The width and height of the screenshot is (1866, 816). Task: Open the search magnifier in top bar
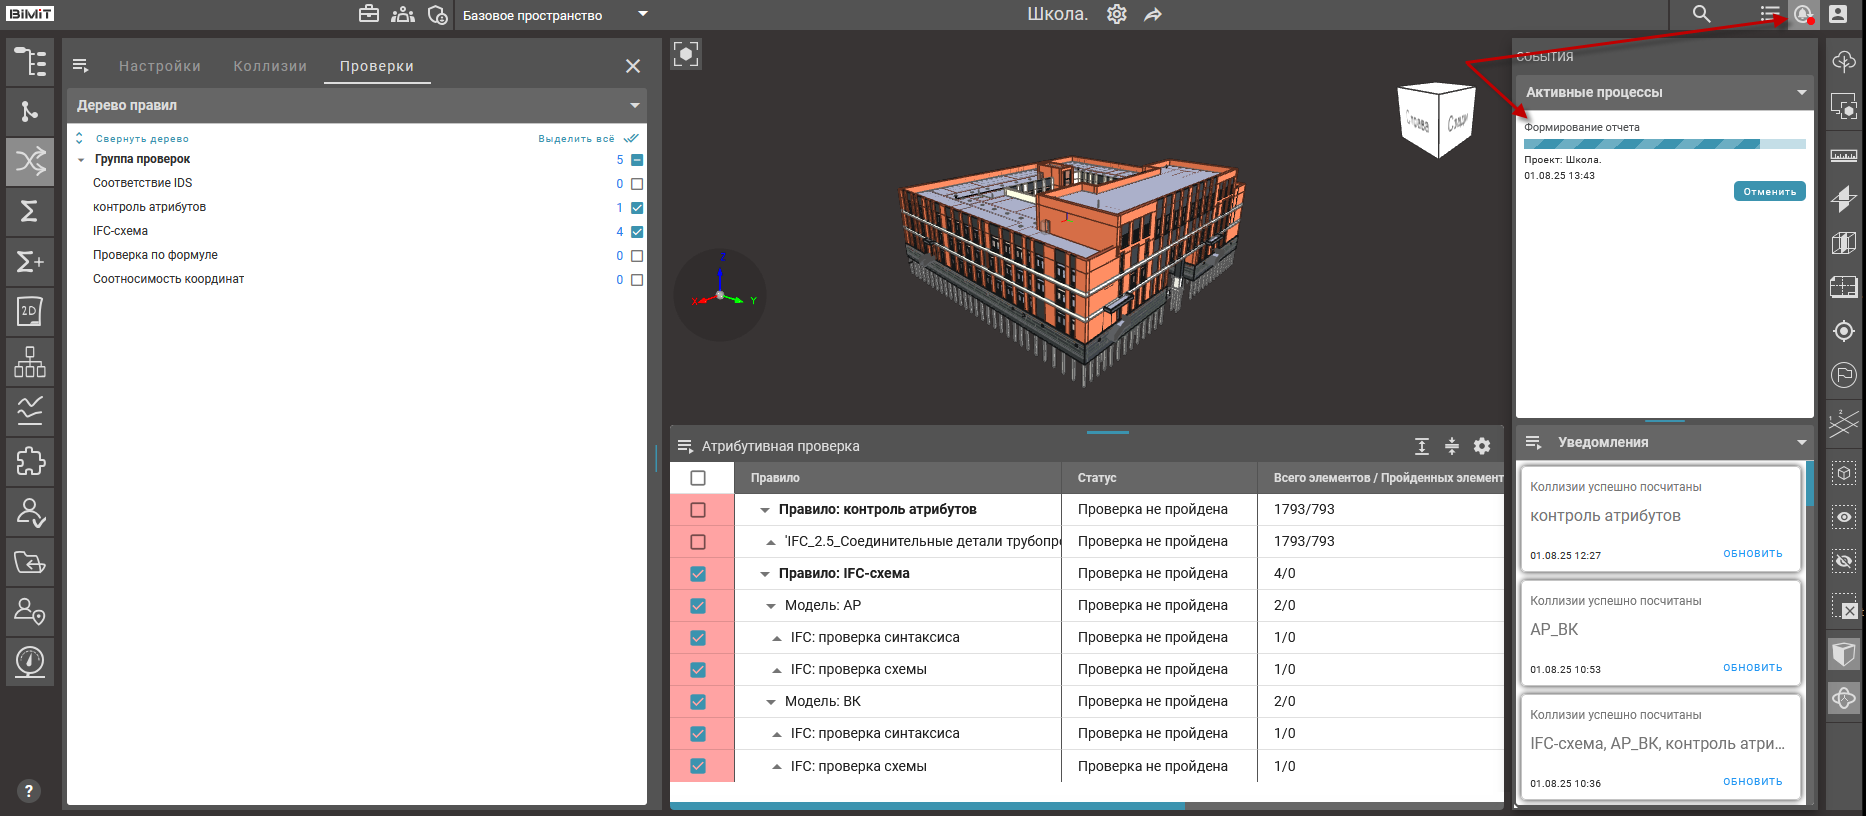(x=1701, y=14)
